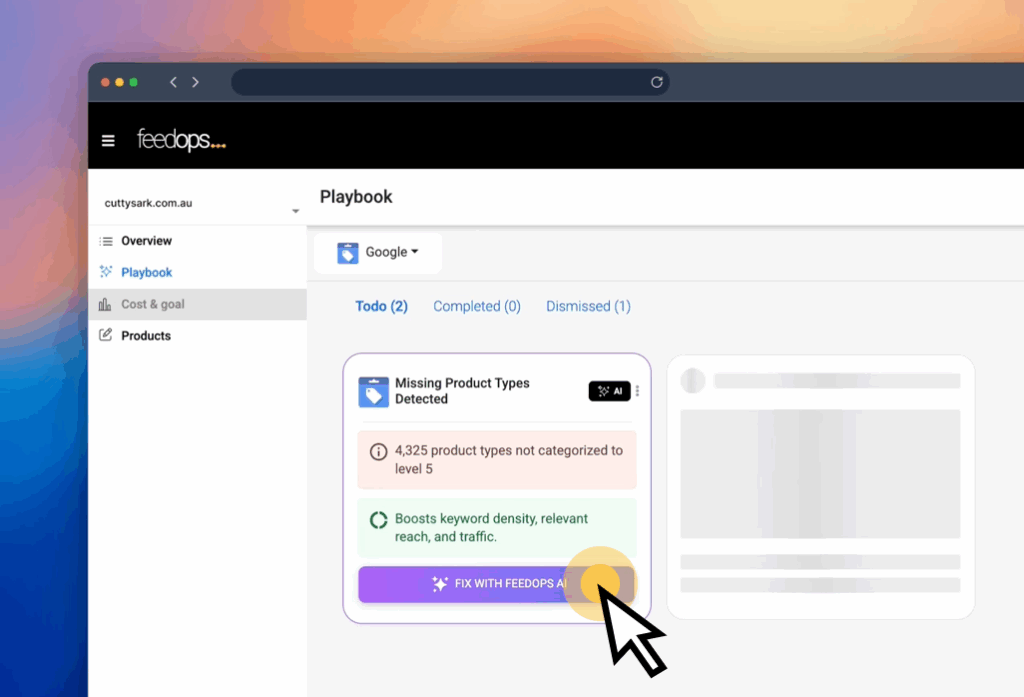Click the Playbook page heading
Viewport: 1024px width, 697px height.
tap(356, 197)
